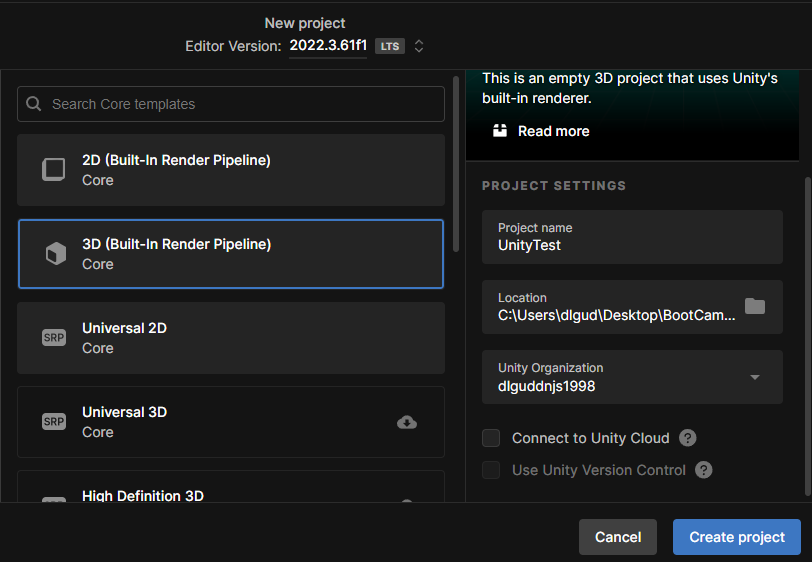Click the template list scrollbar
Viewport: 812px width, 562px height.
pyautogui.click(x=456, y=164)
